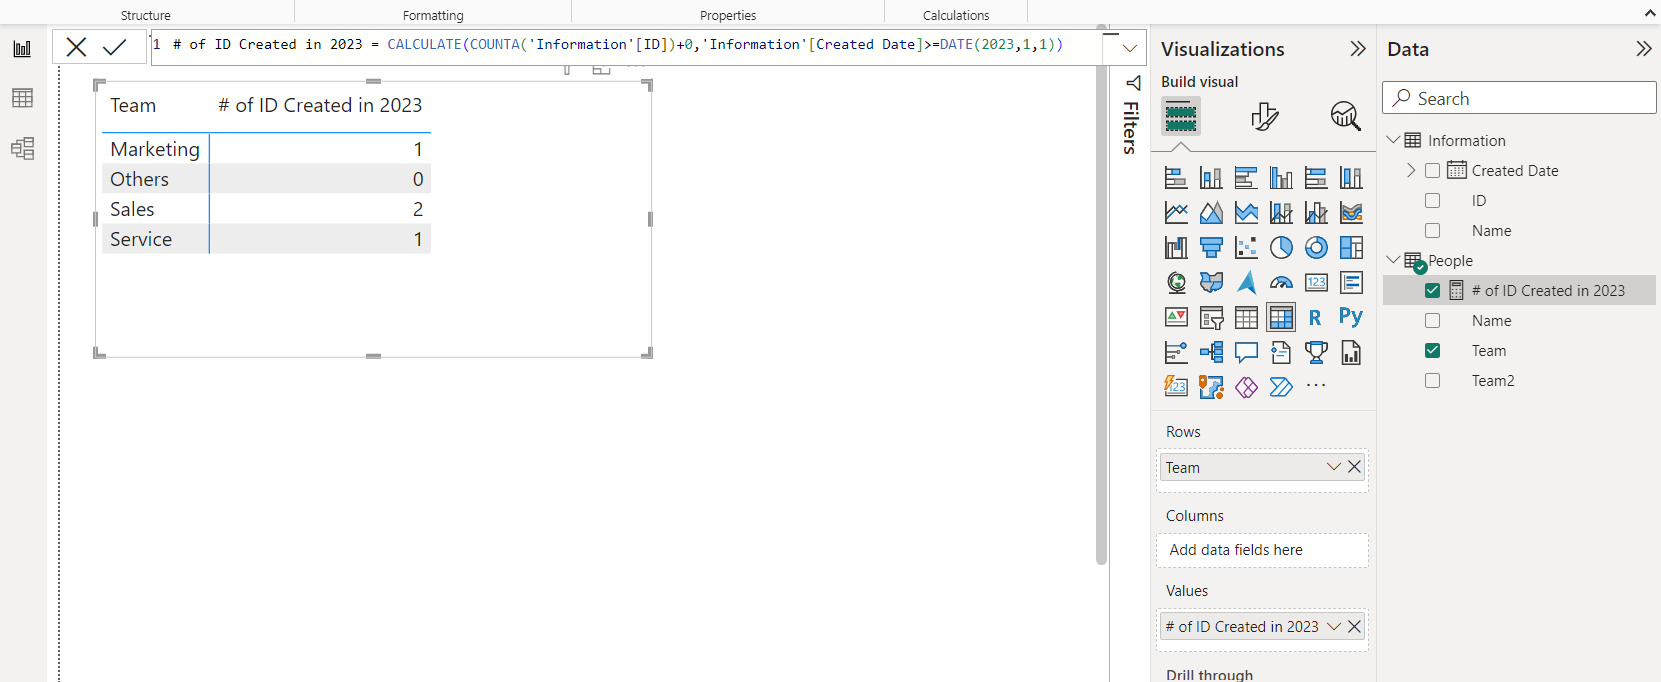Check the Name checkbox under Information
The image size is (1661, 682).
tap(1432, 231)
